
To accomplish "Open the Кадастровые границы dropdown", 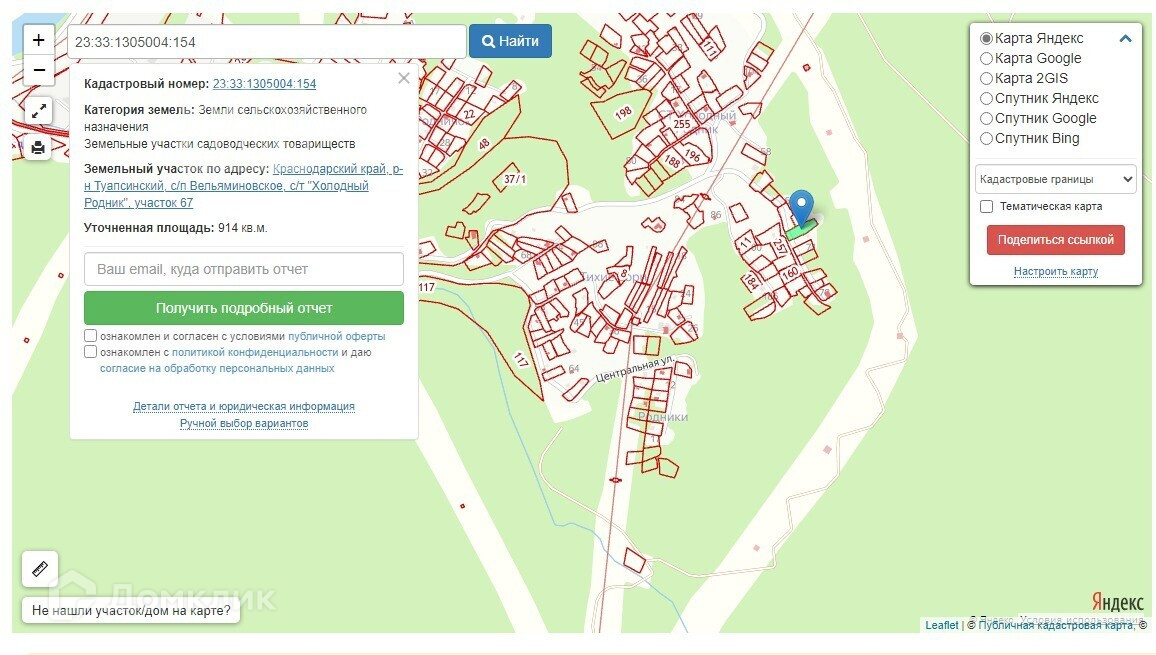I will pyautogui.click(x=1055, y=179).
